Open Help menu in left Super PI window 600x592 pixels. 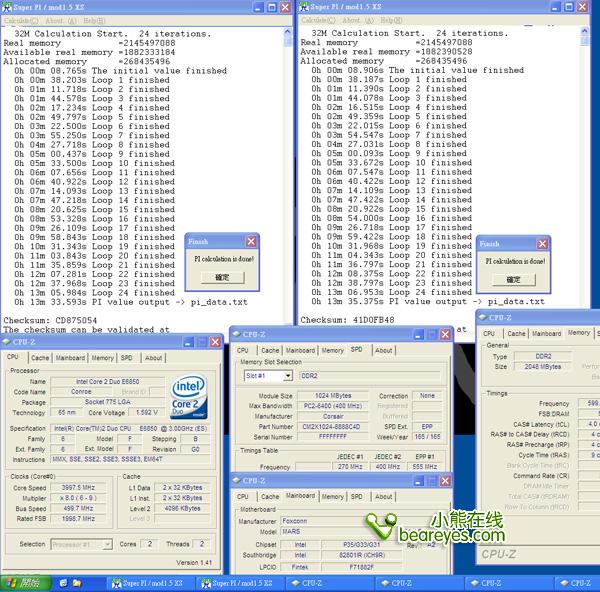94,21
